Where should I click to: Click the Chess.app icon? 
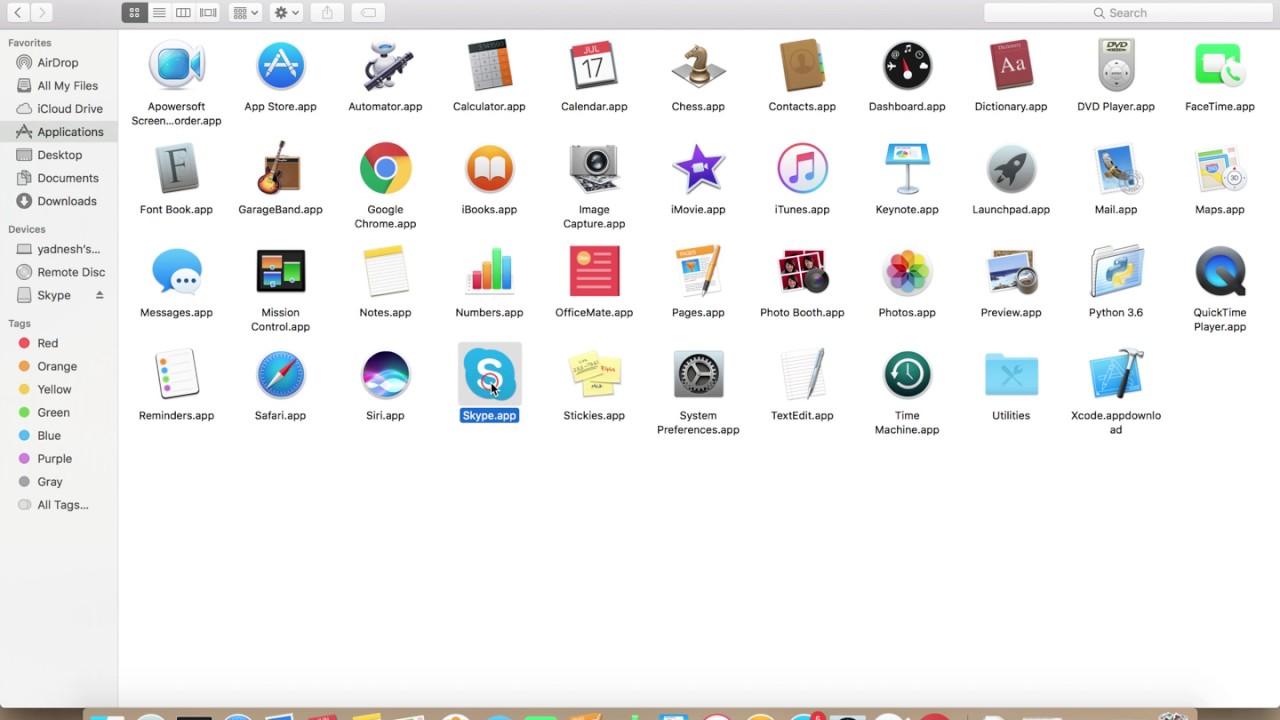coord(698,66)
